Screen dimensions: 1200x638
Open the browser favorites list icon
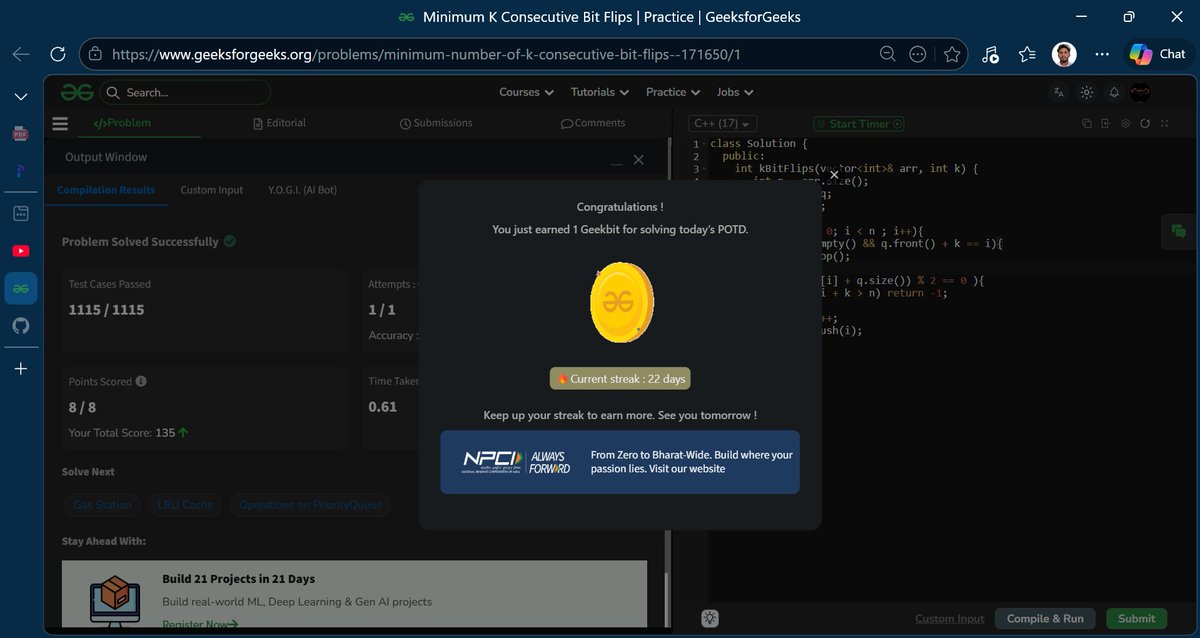(x=1027, y=54)
